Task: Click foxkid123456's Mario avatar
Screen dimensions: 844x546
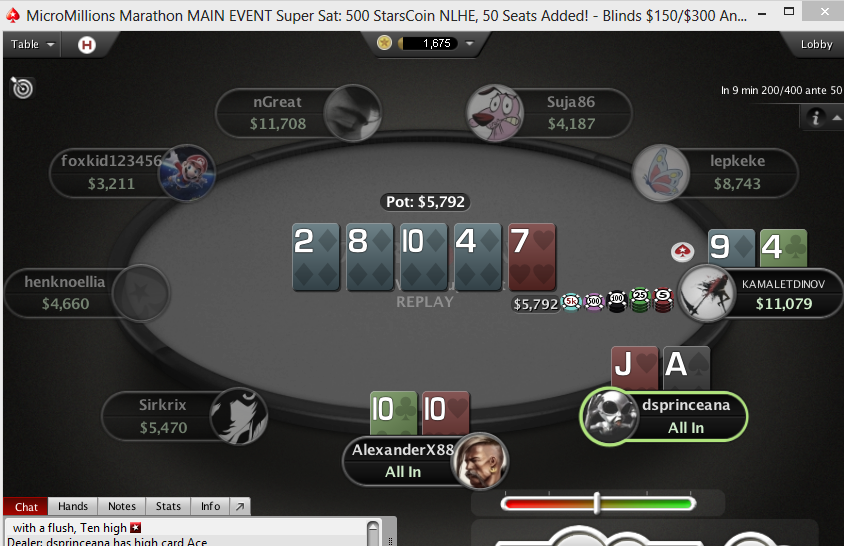Action: (187, 172)
